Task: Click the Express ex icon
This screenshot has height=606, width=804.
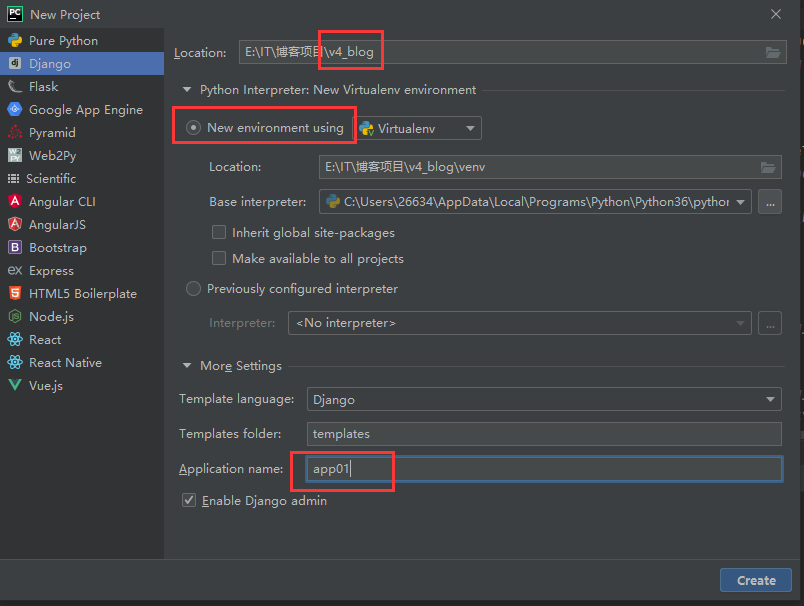Action: 15,270
